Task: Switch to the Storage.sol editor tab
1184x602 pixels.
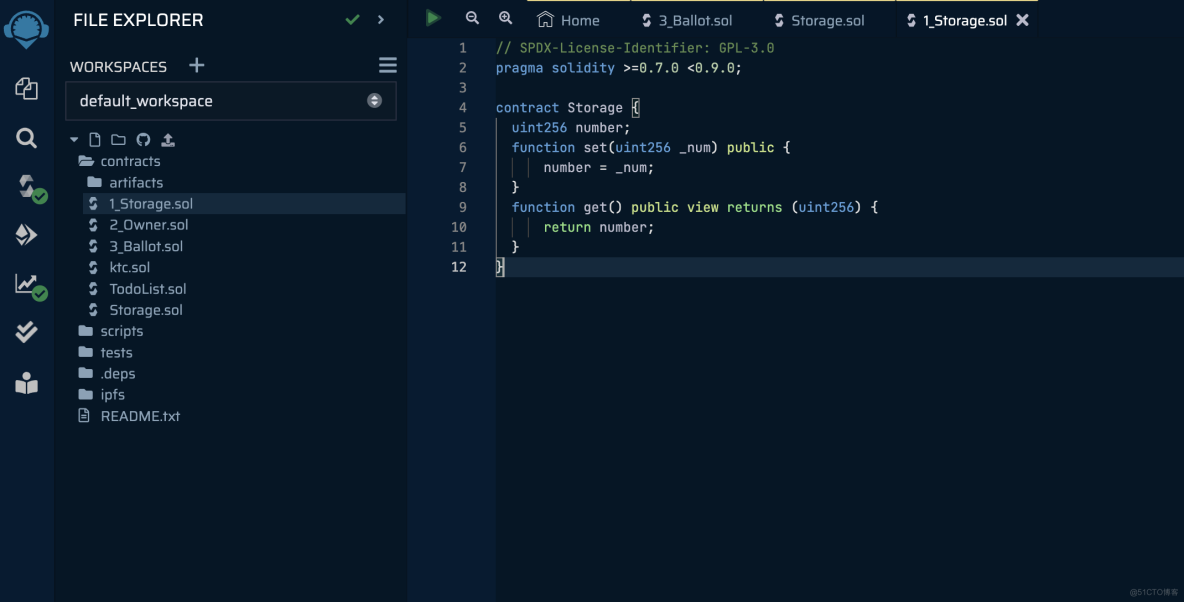Action: pyautogui.click(x=820, y=20)
